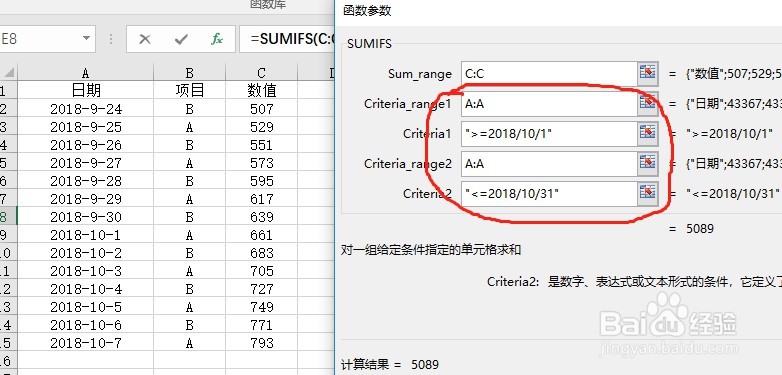Select value cell 551
Viewport: 782px width, 375px height.
(x=261, y=145)
